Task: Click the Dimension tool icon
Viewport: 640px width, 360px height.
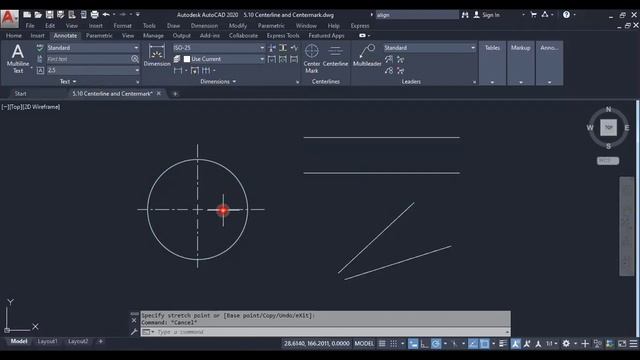Action: point(157,55)
